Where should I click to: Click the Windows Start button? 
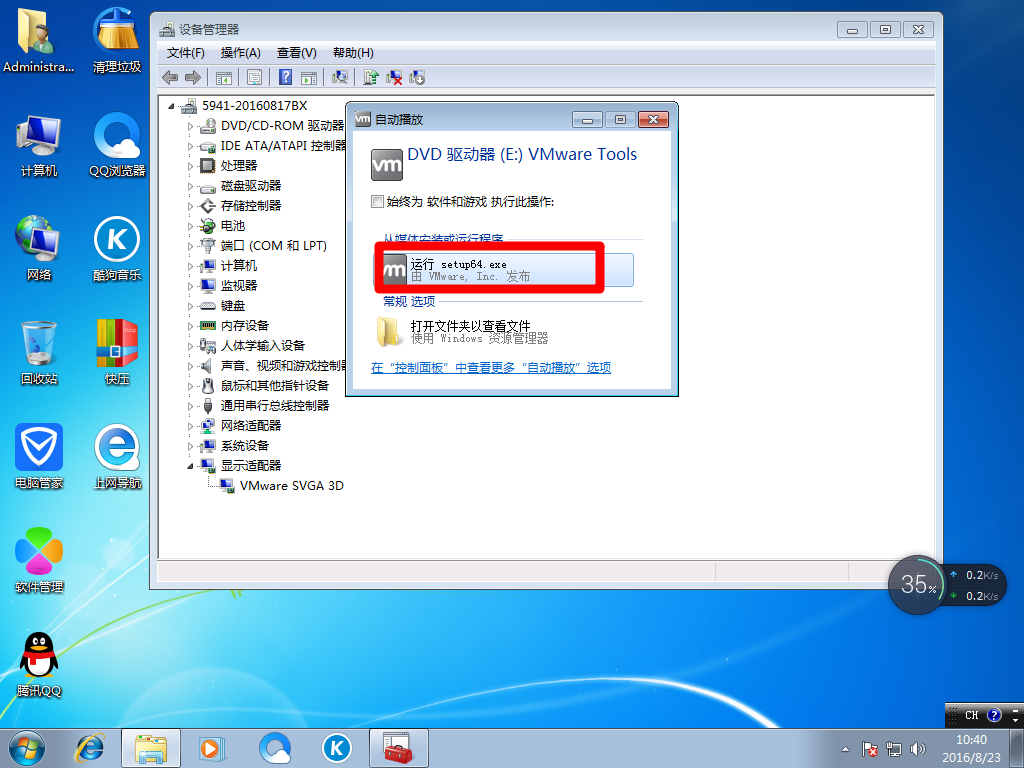coord(27,748)
